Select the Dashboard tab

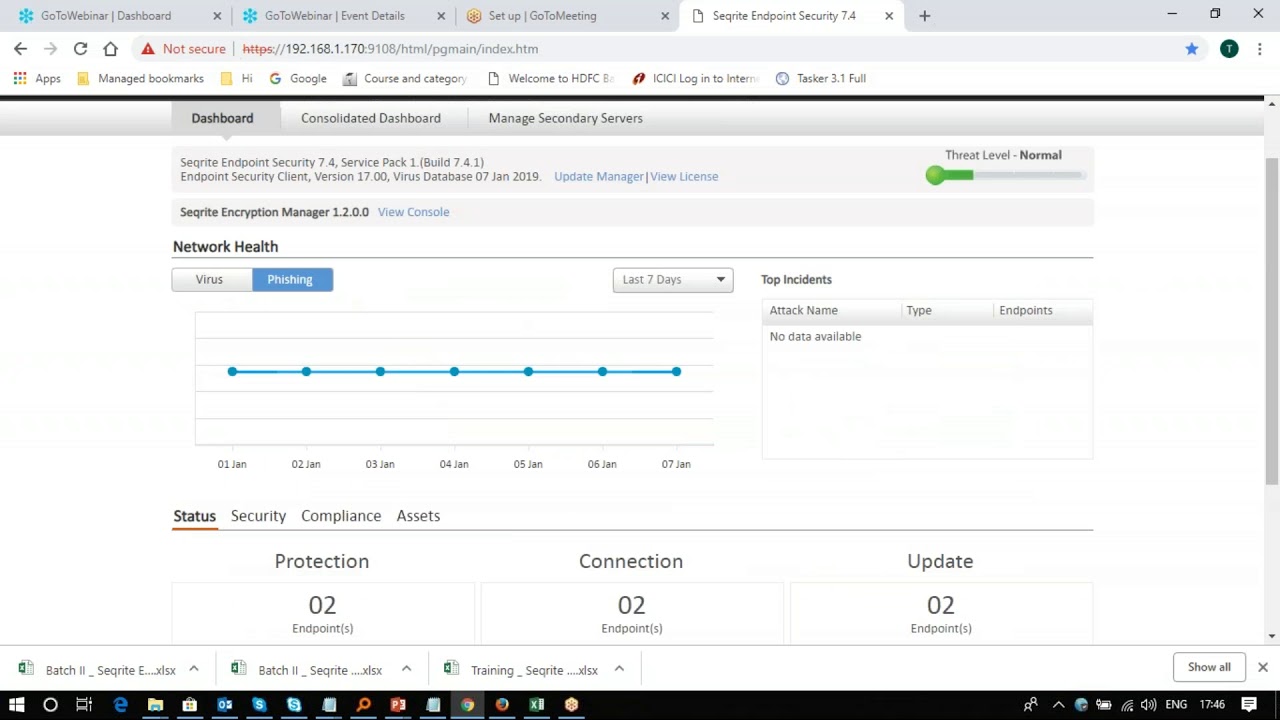click(x=222, y=118)
